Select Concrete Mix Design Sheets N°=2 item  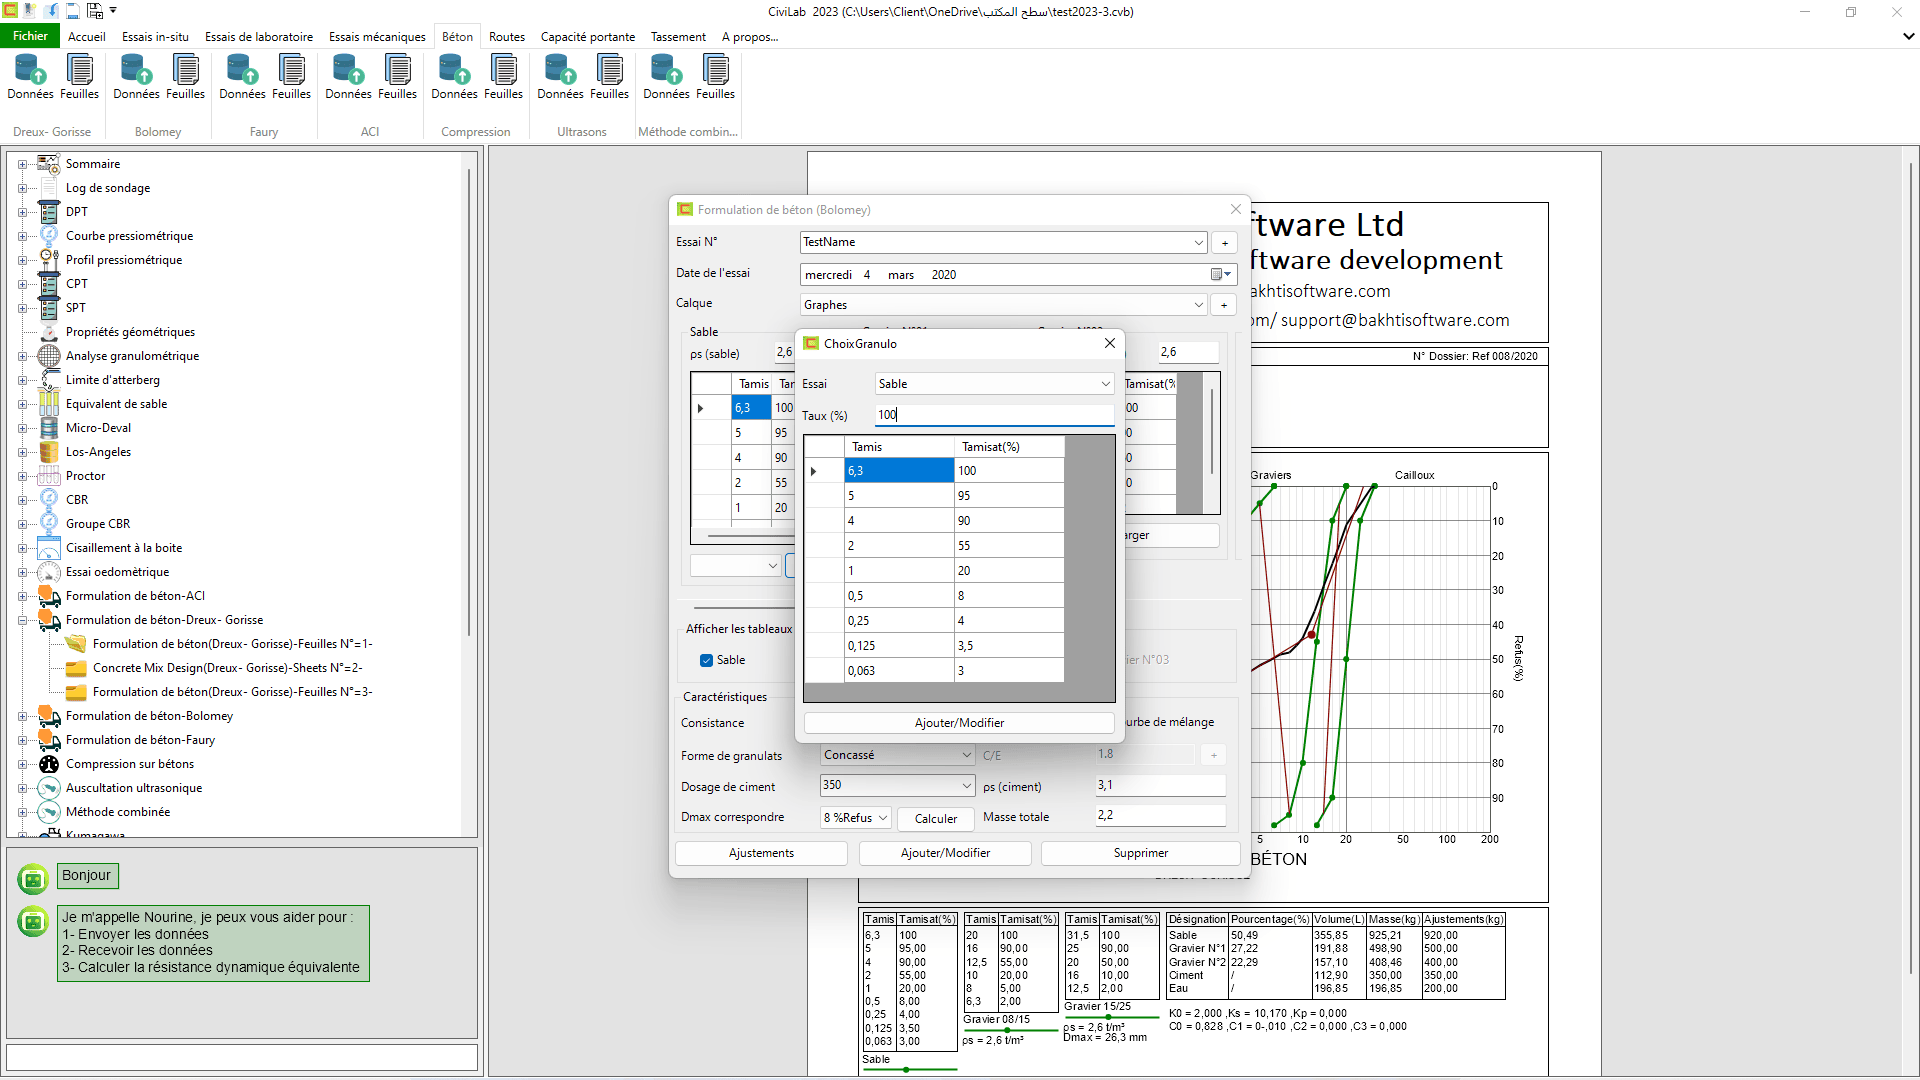click(227, 668)
